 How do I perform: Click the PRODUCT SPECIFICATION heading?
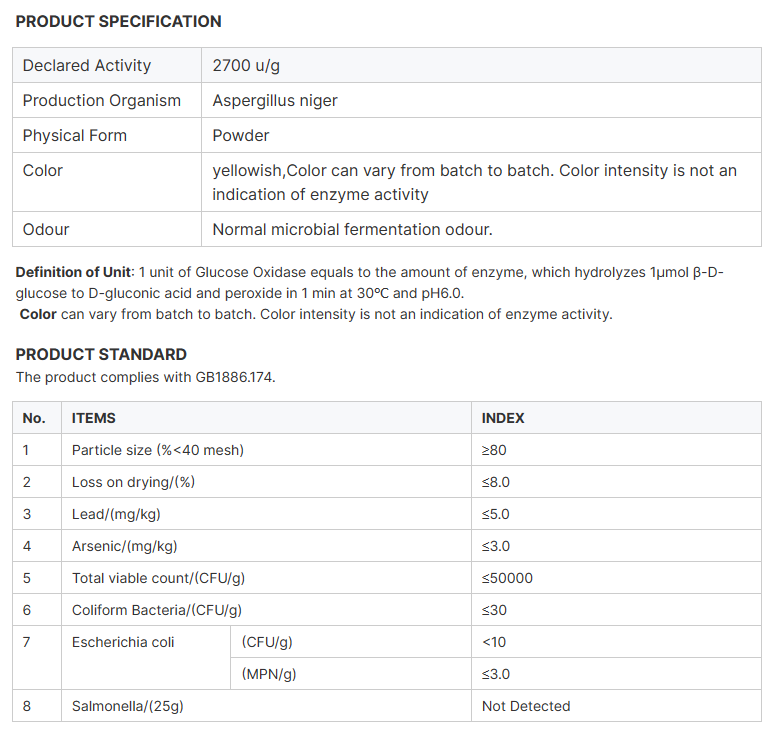click(119, 21)
